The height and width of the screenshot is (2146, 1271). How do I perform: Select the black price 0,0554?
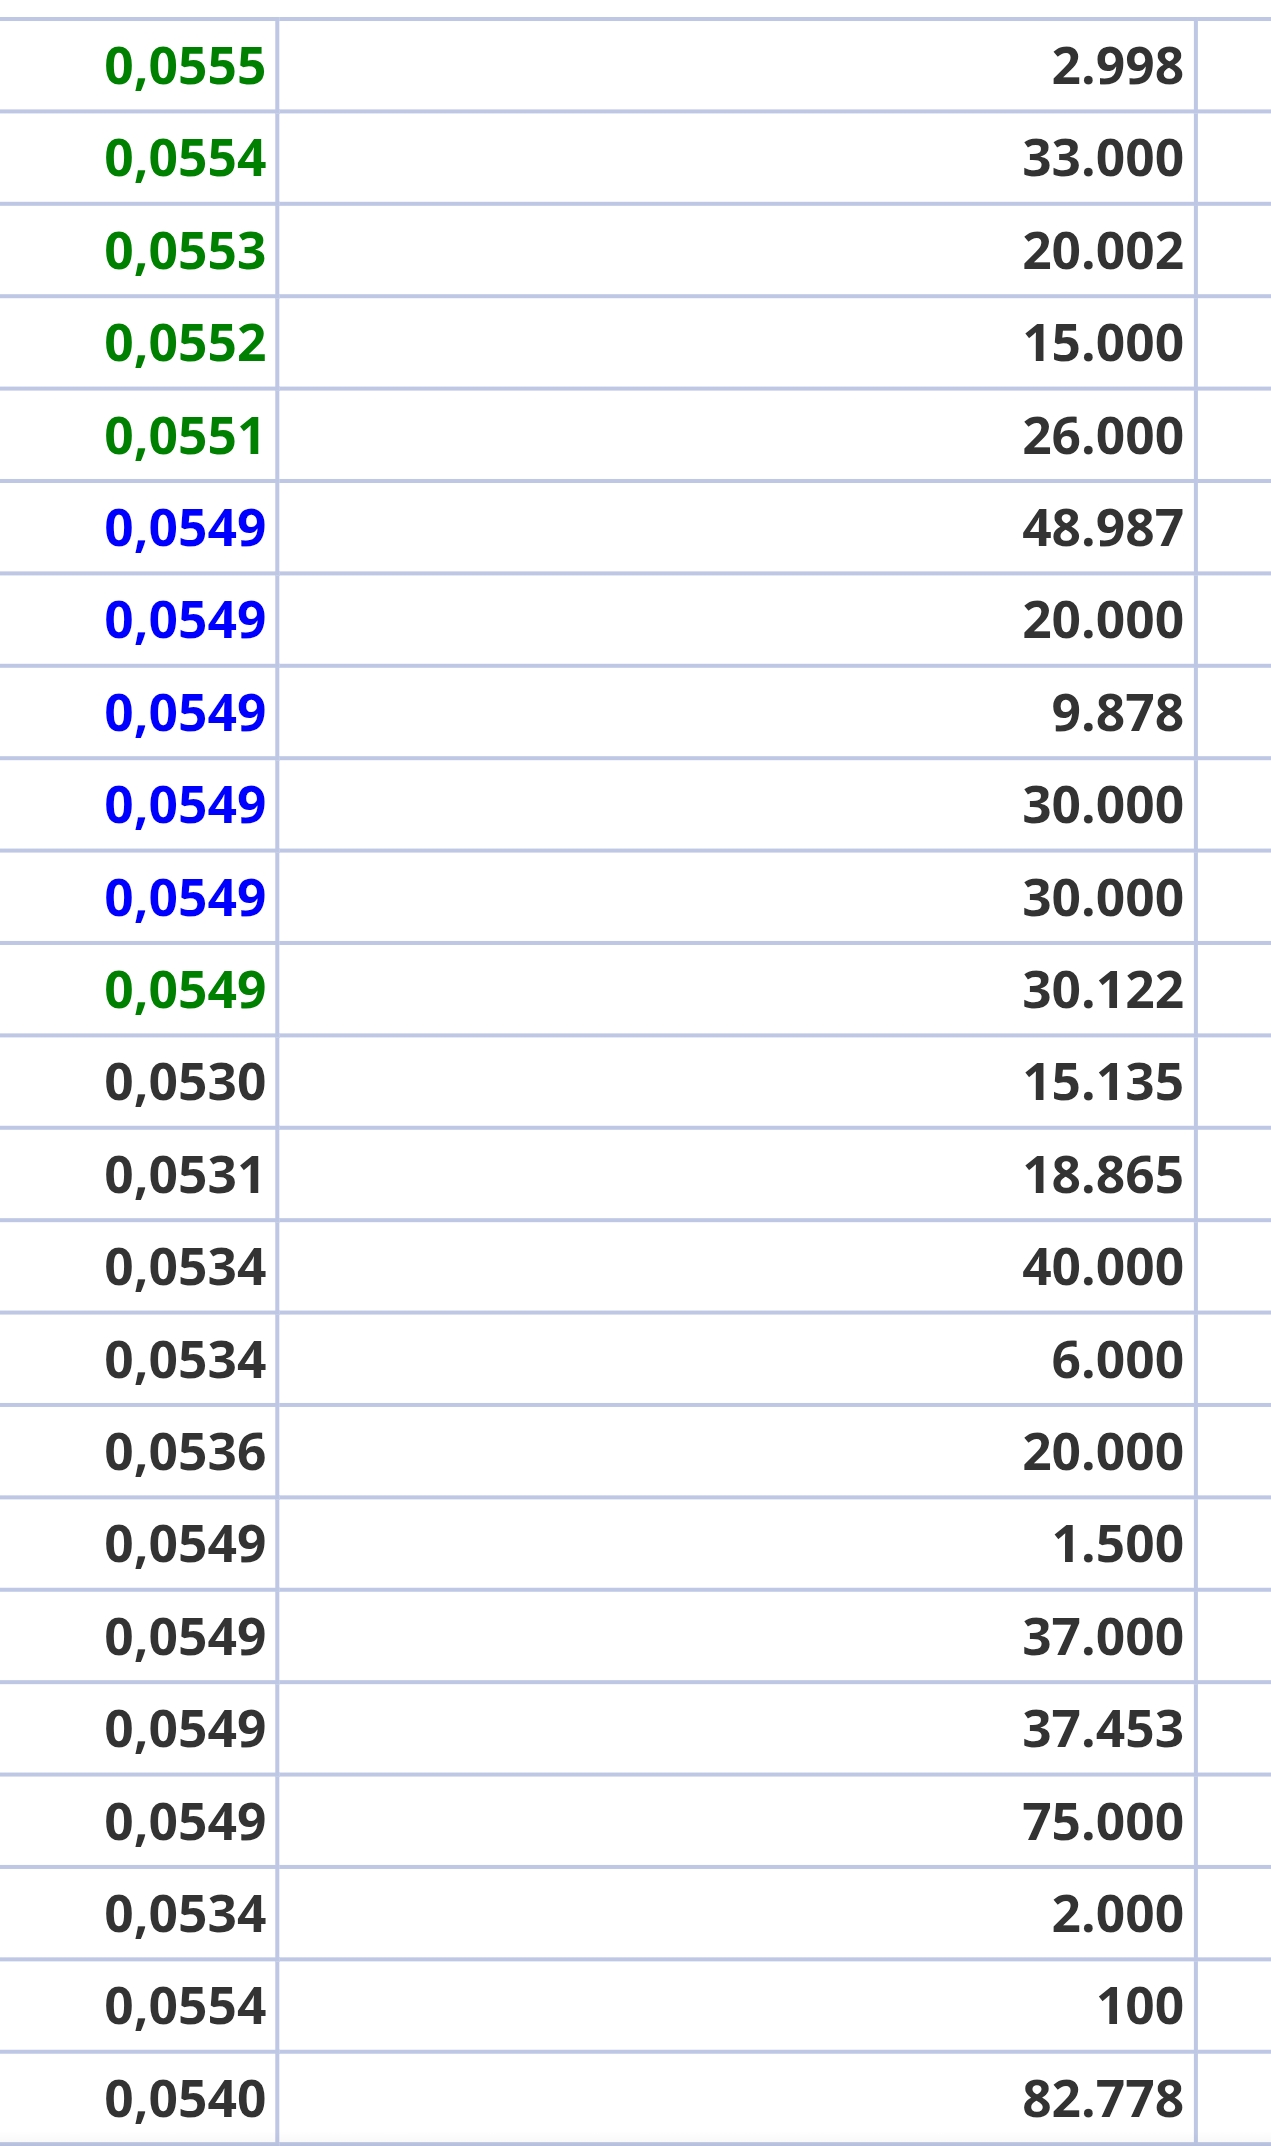point(185,2007)
